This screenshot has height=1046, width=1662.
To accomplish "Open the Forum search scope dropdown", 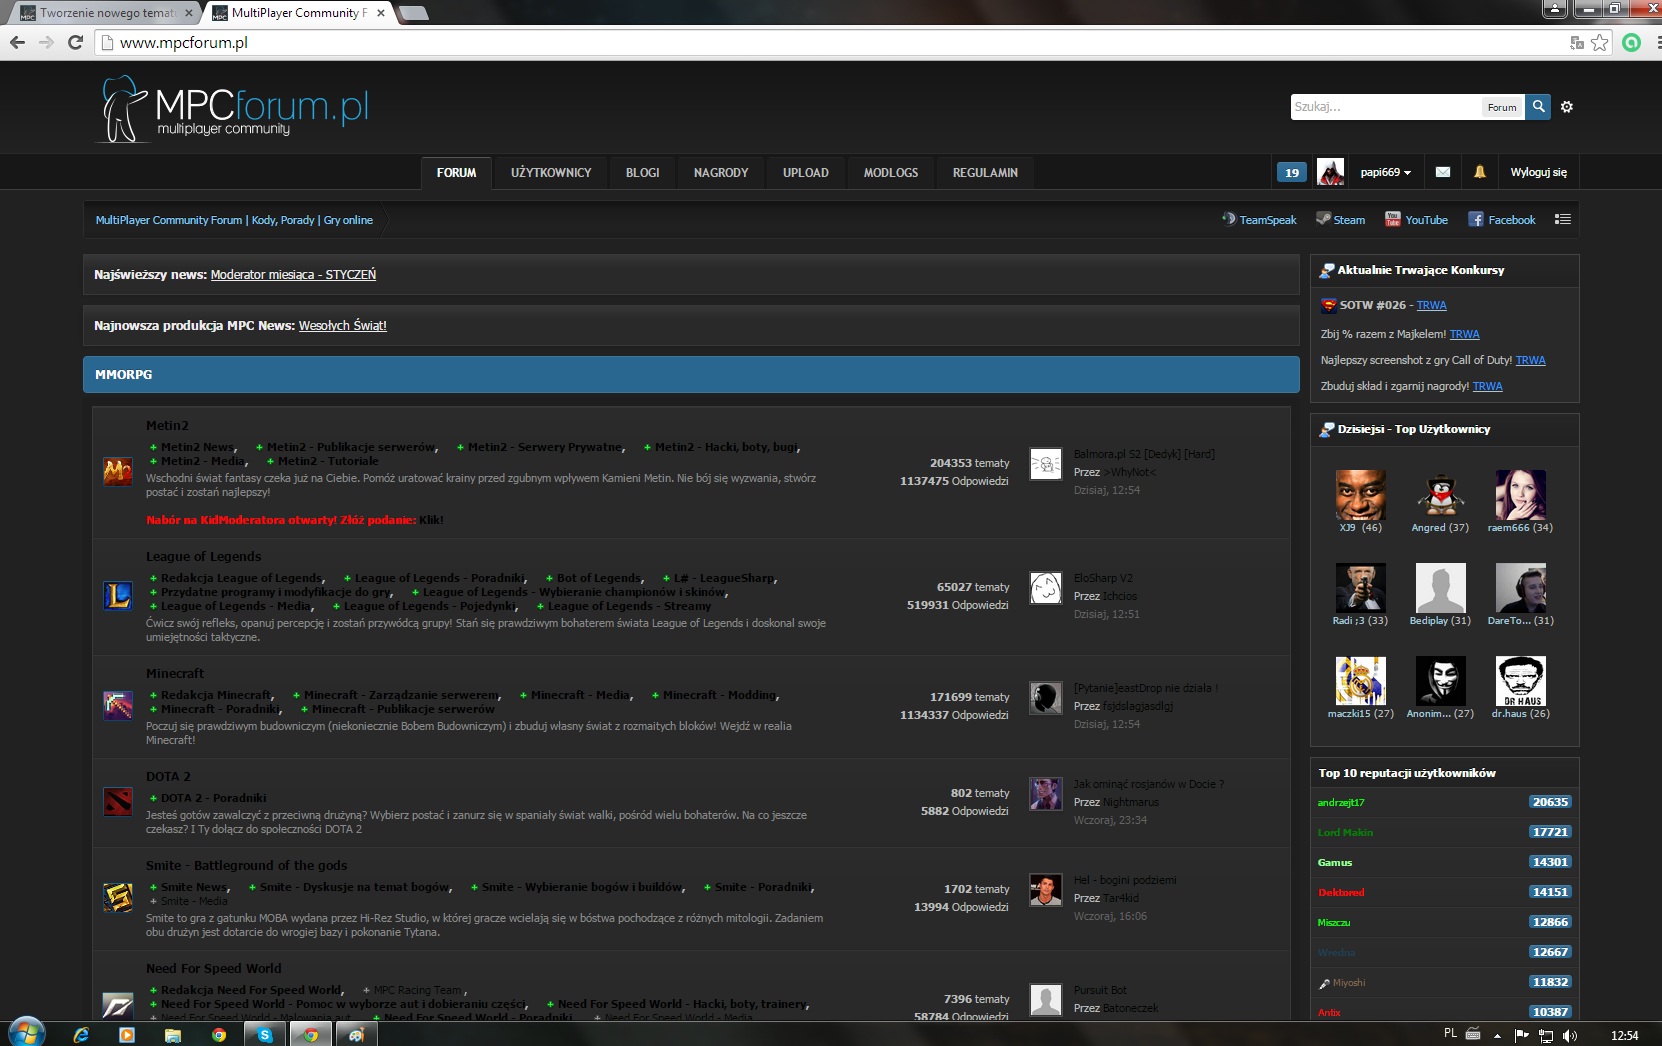I will (x=1502, y=107).
